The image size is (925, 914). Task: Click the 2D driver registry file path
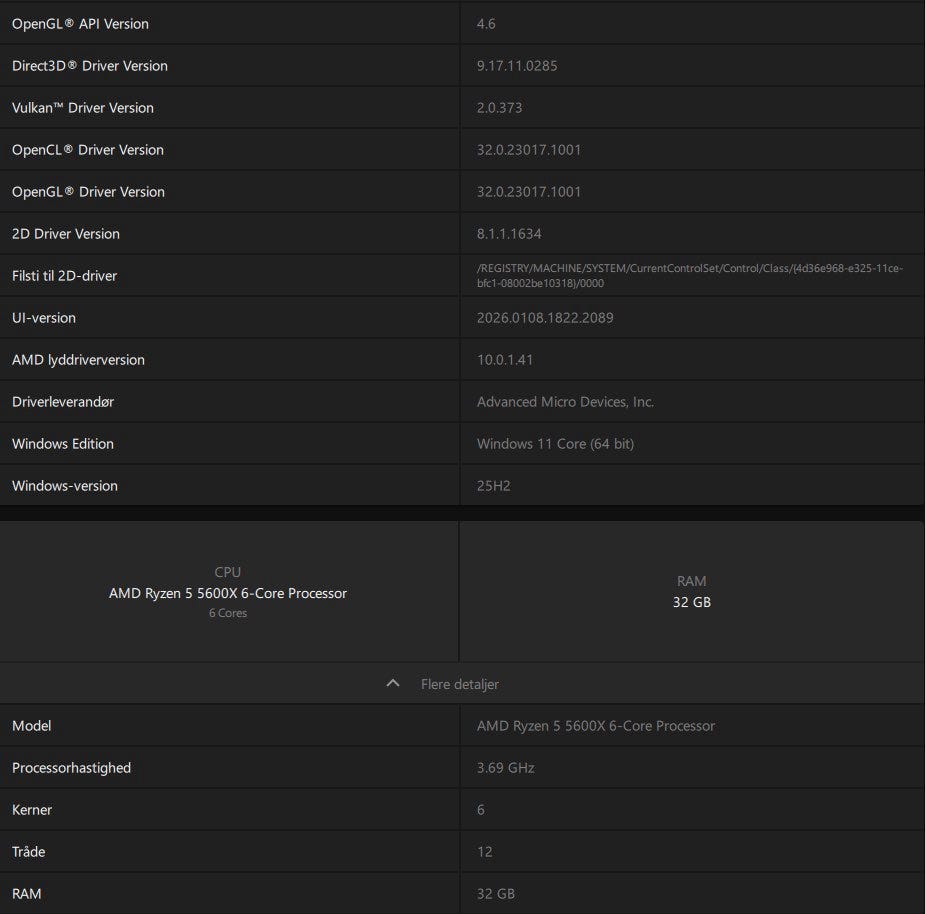pyautogui.click(x=690, y=276)
